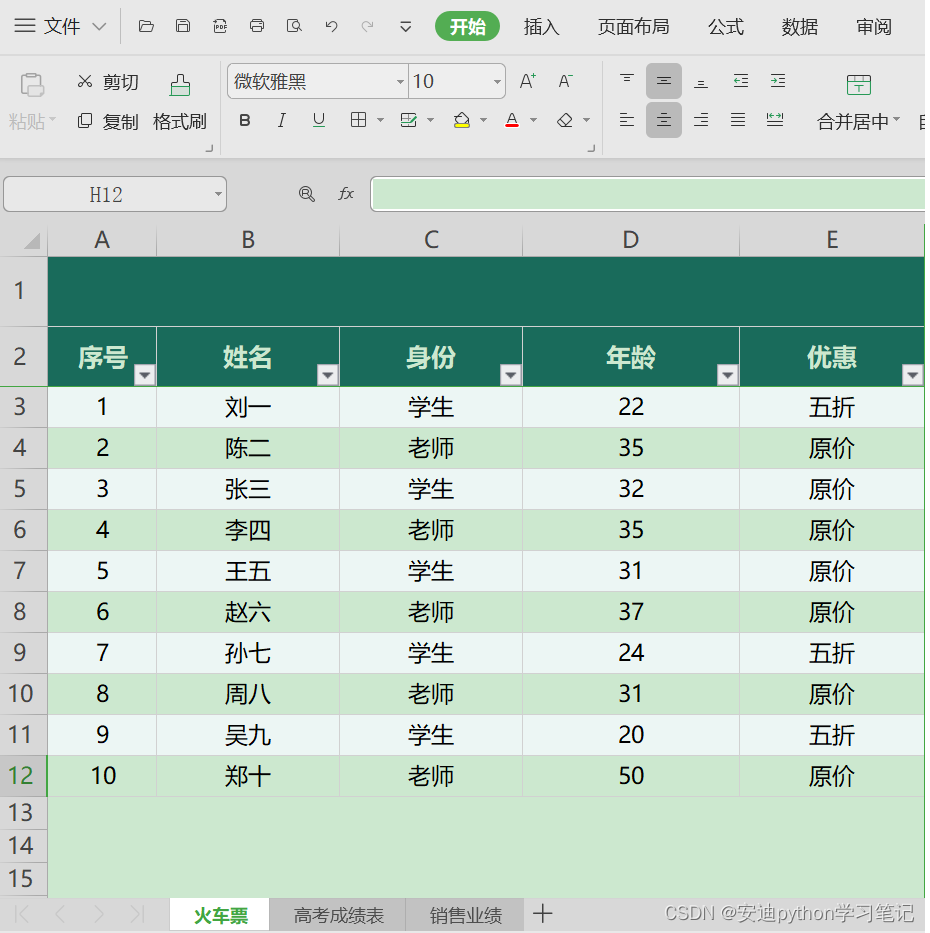Export the workbook as PDF
The image size is (930, 933).
tap(220, 27)
